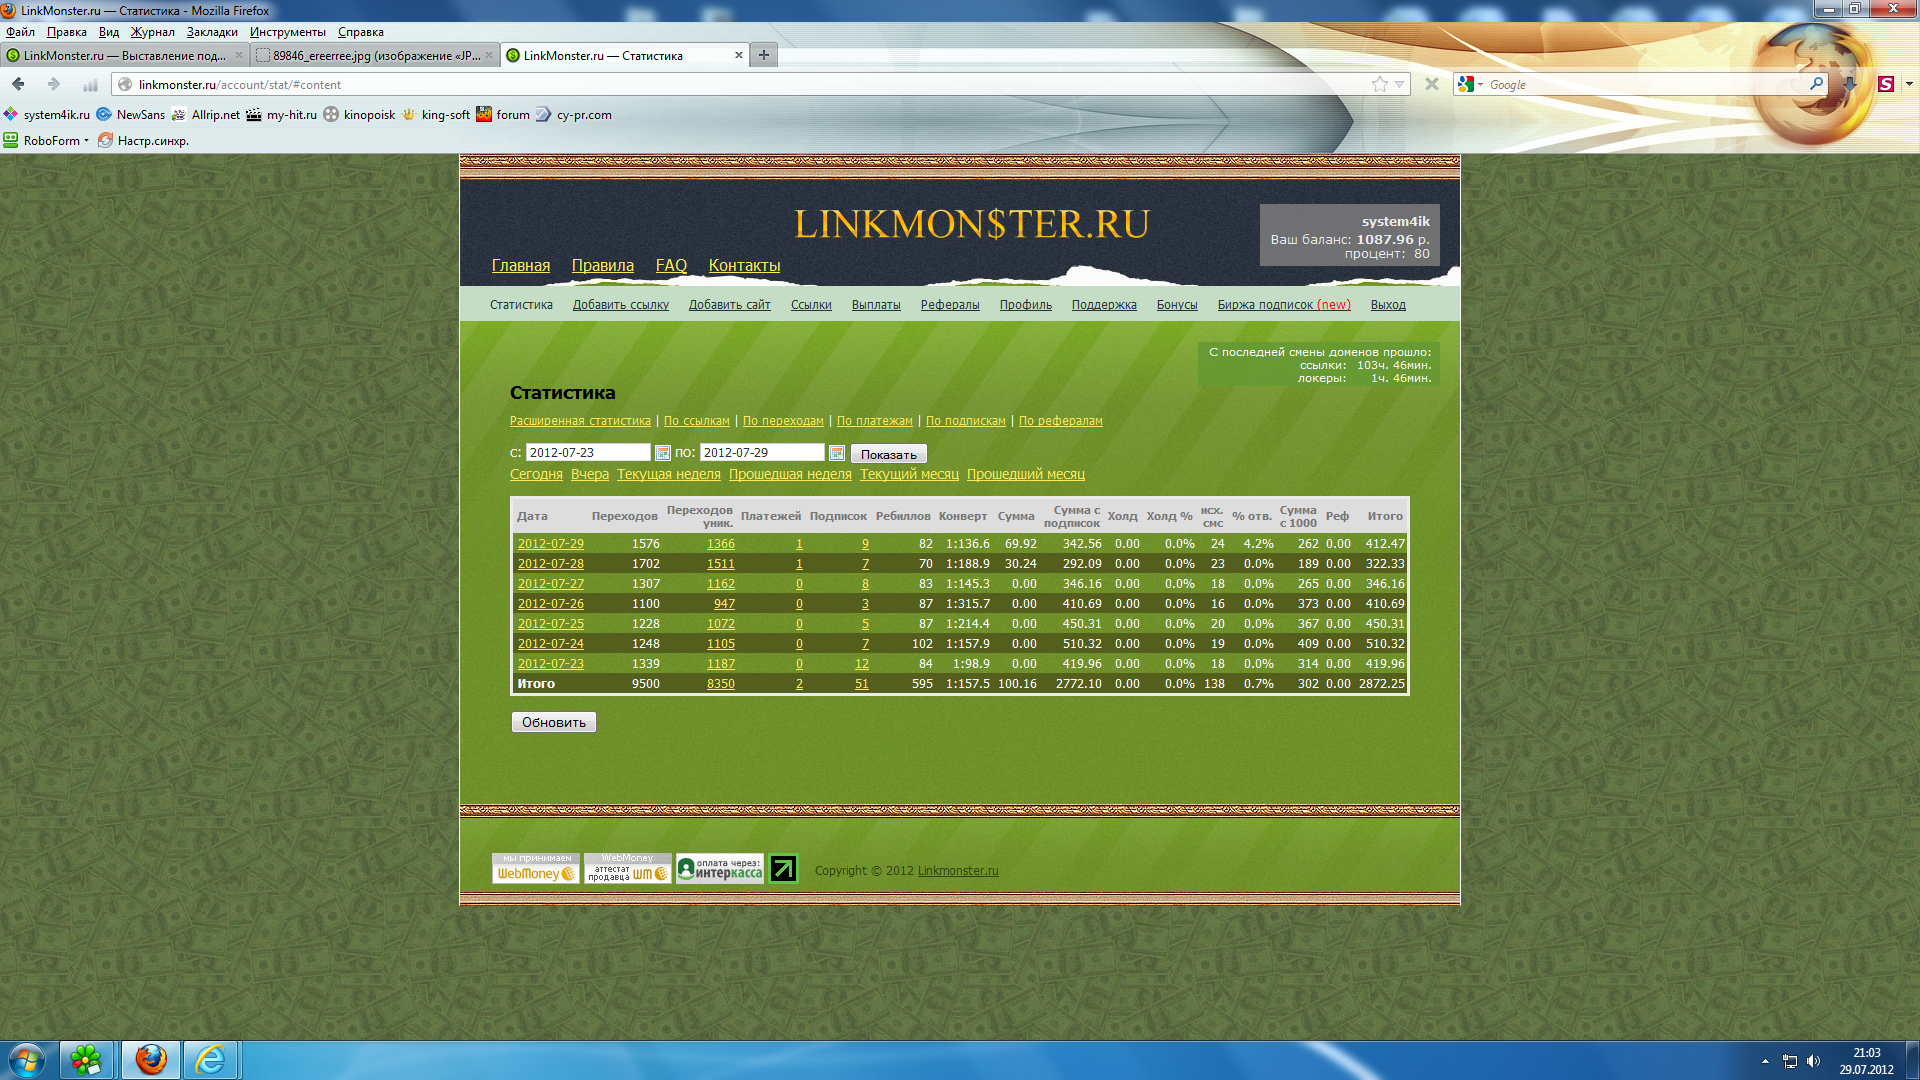Open the Журнал menu
This screenshot has width=1920, height=1080.
click(x=152, y=32)
